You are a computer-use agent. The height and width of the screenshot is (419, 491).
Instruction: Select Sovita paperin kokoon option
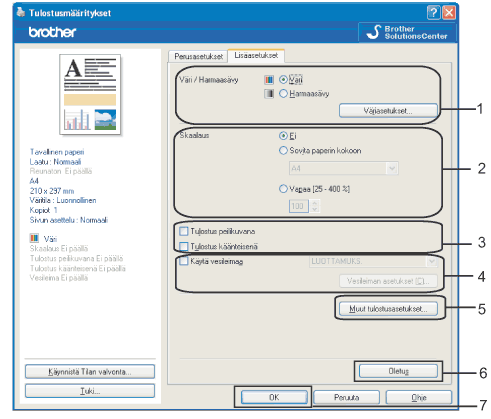pyautogui.click(x=283, y=151)
